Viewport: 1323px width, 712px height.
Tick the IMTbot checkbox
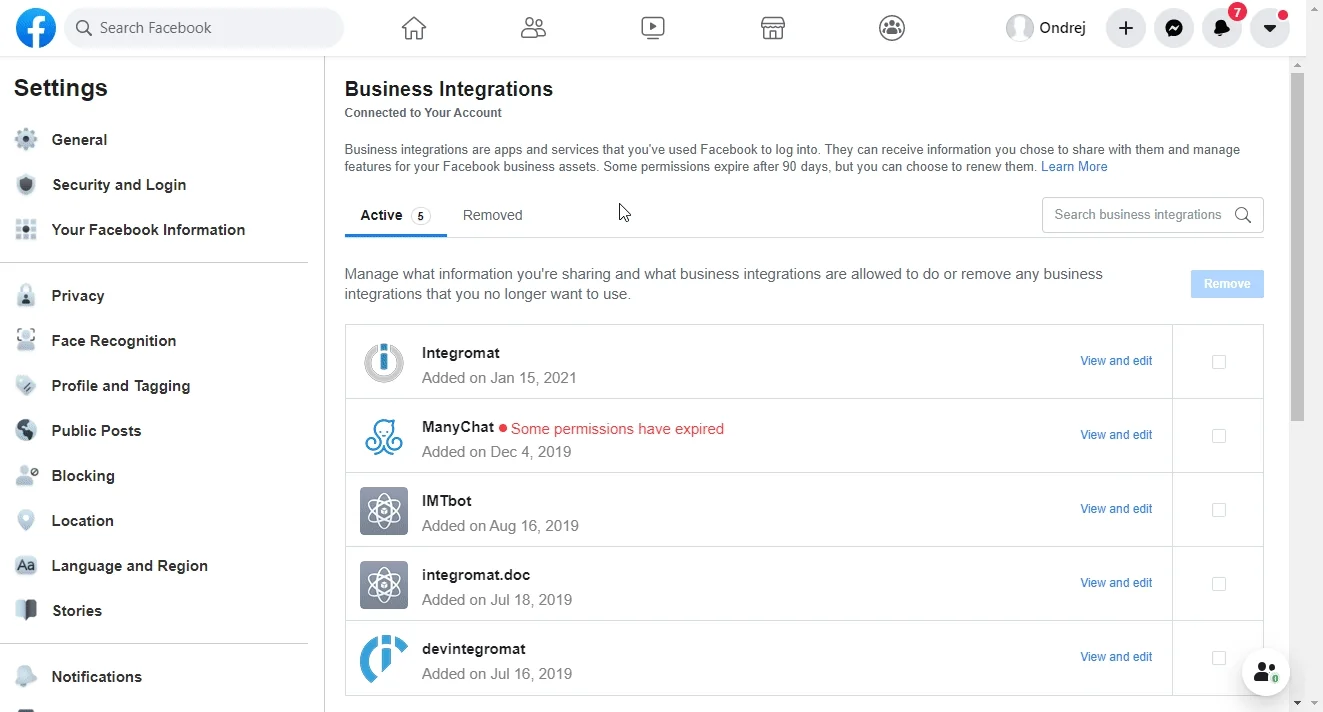point(1219,510)
